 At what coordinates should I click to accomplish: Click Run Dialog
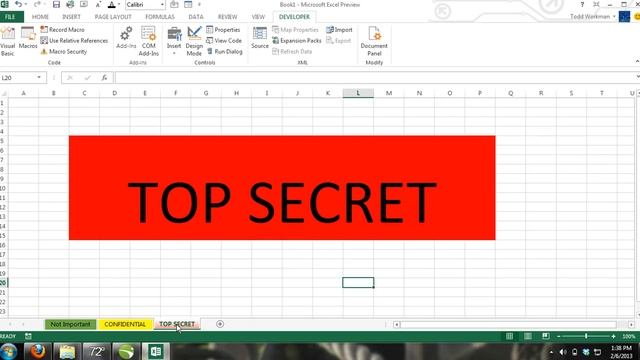click(224, 51)
